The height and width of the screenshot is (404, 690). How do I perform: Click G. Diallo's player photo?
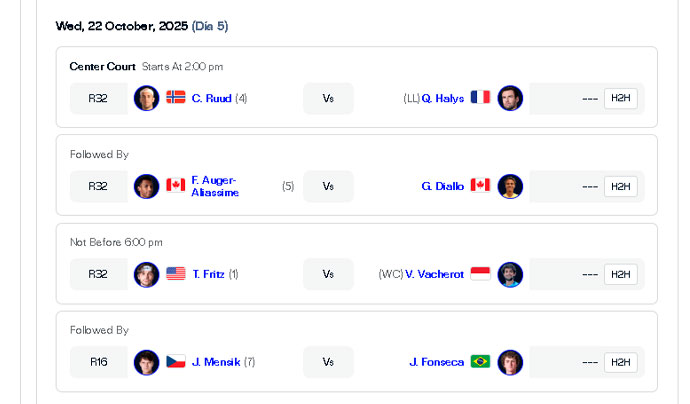(x=510, y=186)
